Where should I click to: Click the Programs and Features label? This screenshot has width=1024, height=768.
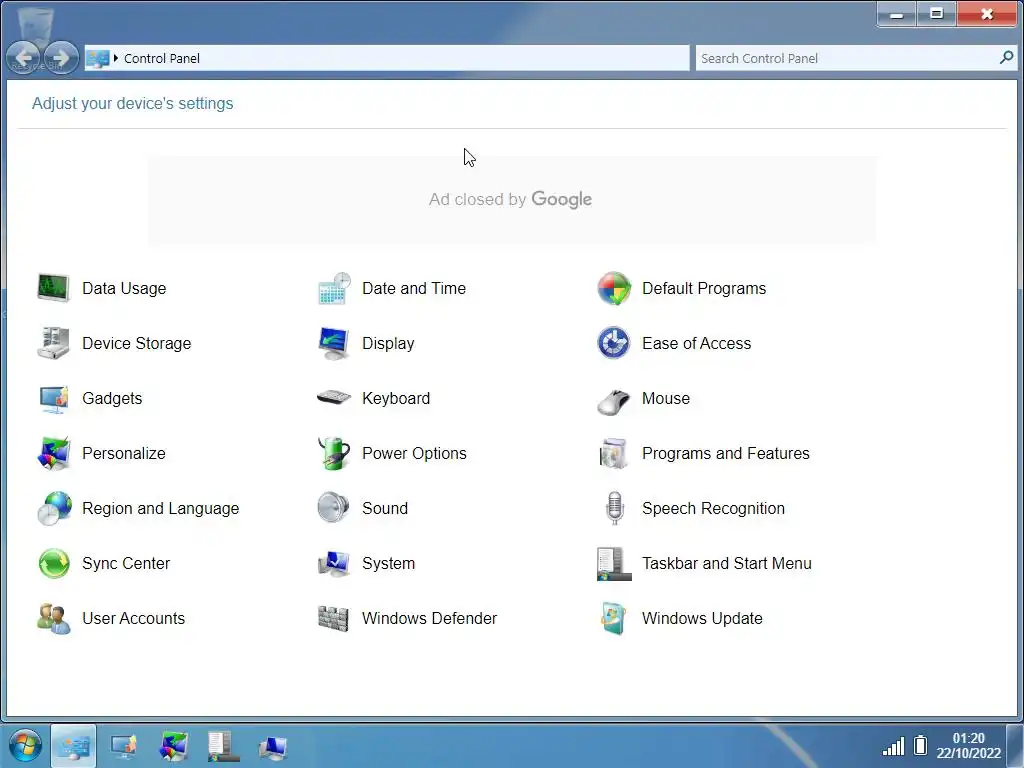point(726,453)
